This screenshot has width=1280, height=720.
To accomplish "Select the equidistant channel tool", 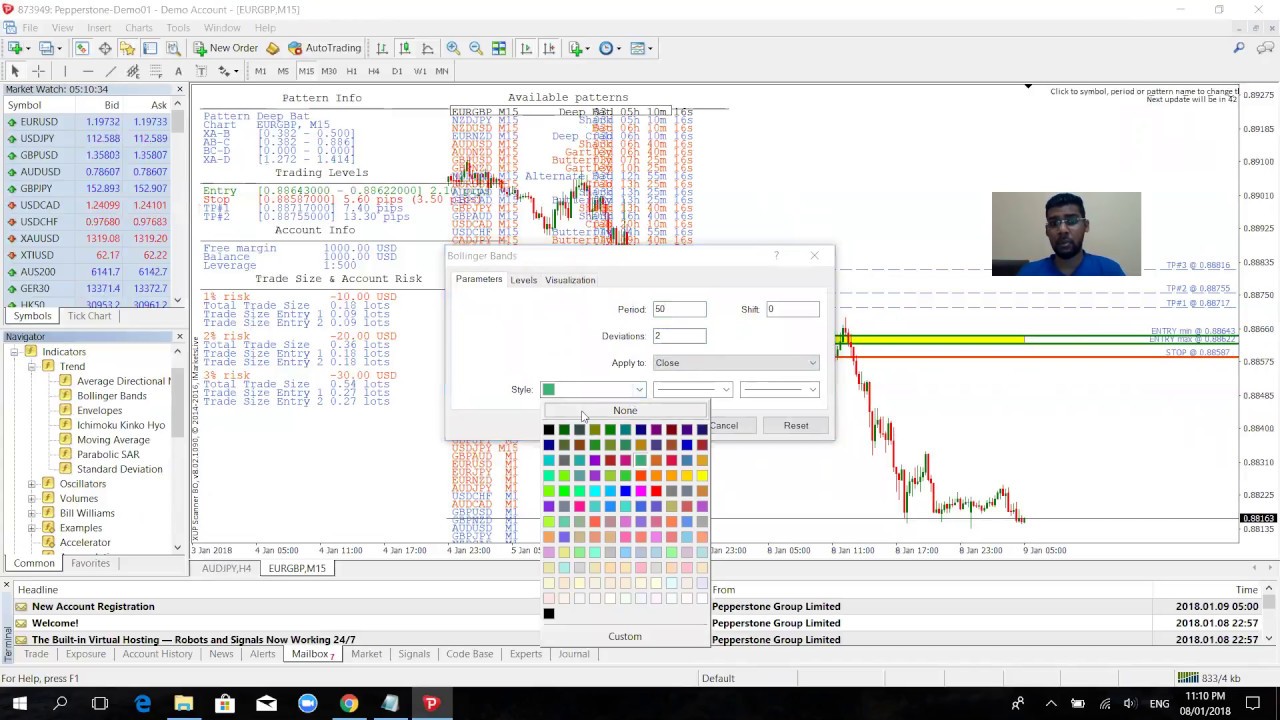I will (133, 71).
